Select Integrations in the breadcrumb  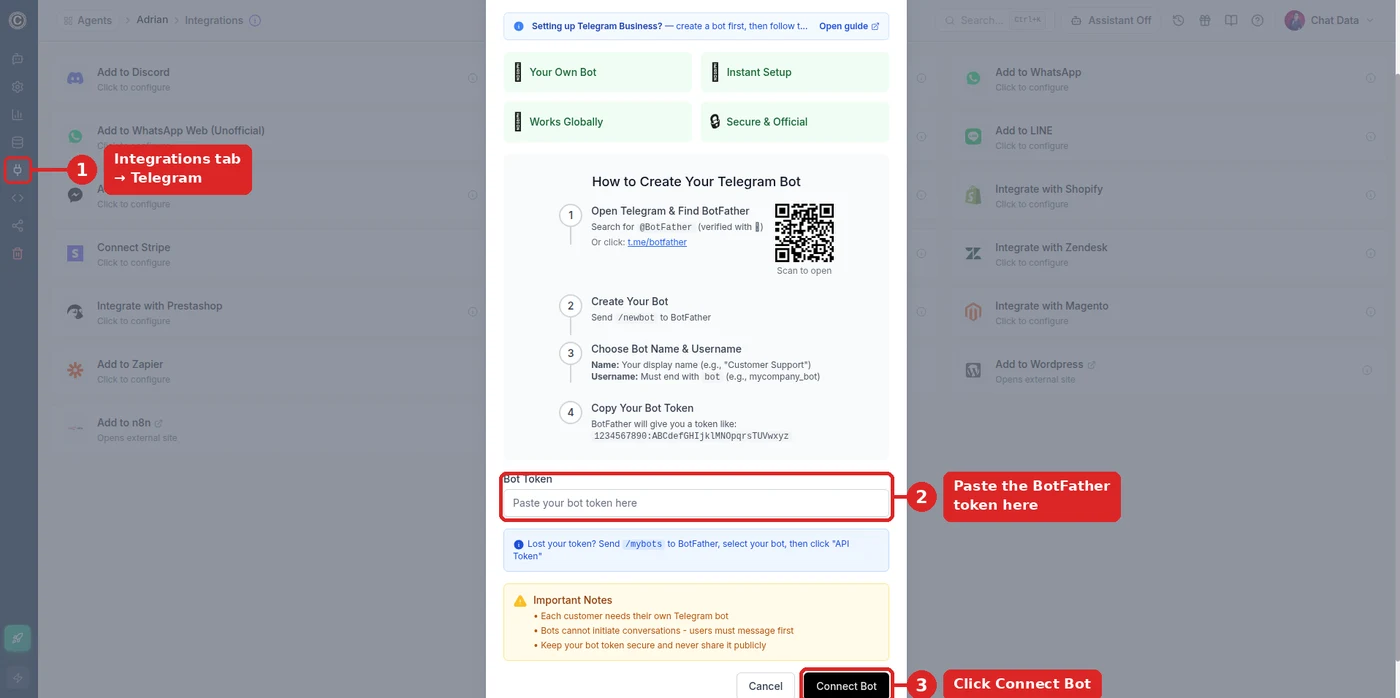(x=214, y=20)
